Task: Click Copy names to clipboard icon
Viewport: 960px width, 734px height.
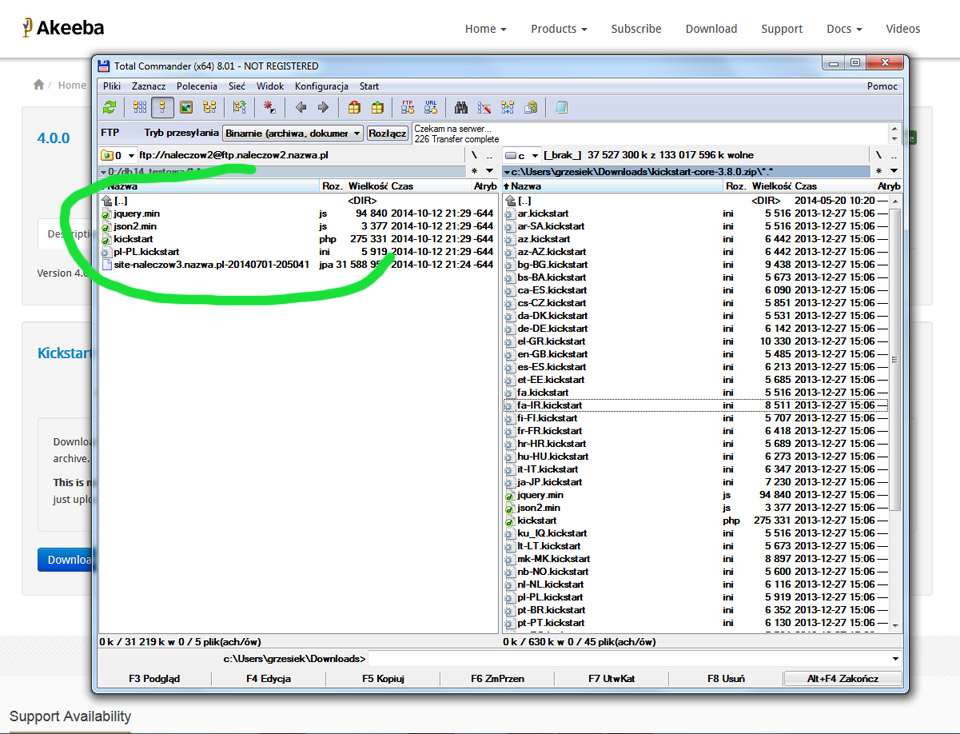Action: [531, 108]
